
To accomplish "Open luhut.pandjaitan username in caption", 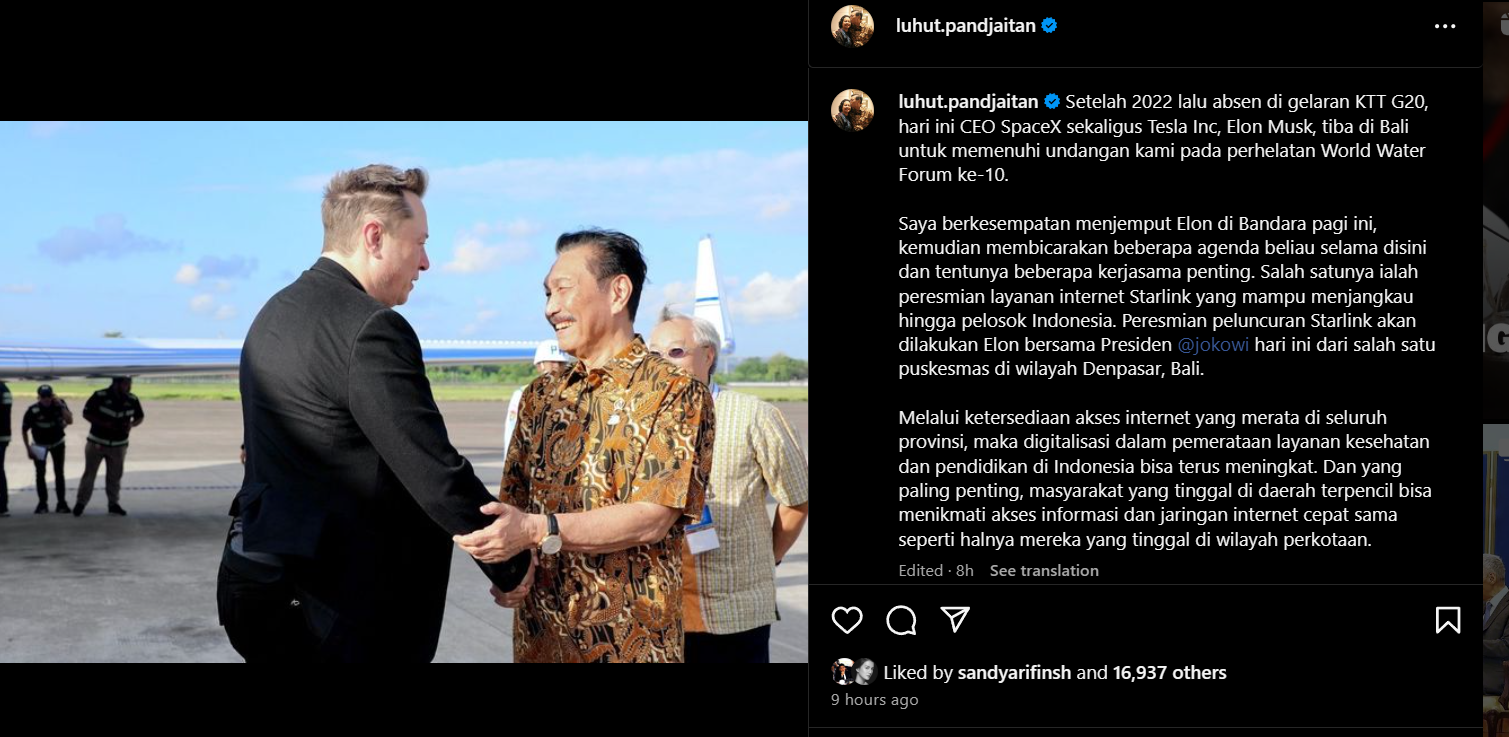I will tap(967, 101).
